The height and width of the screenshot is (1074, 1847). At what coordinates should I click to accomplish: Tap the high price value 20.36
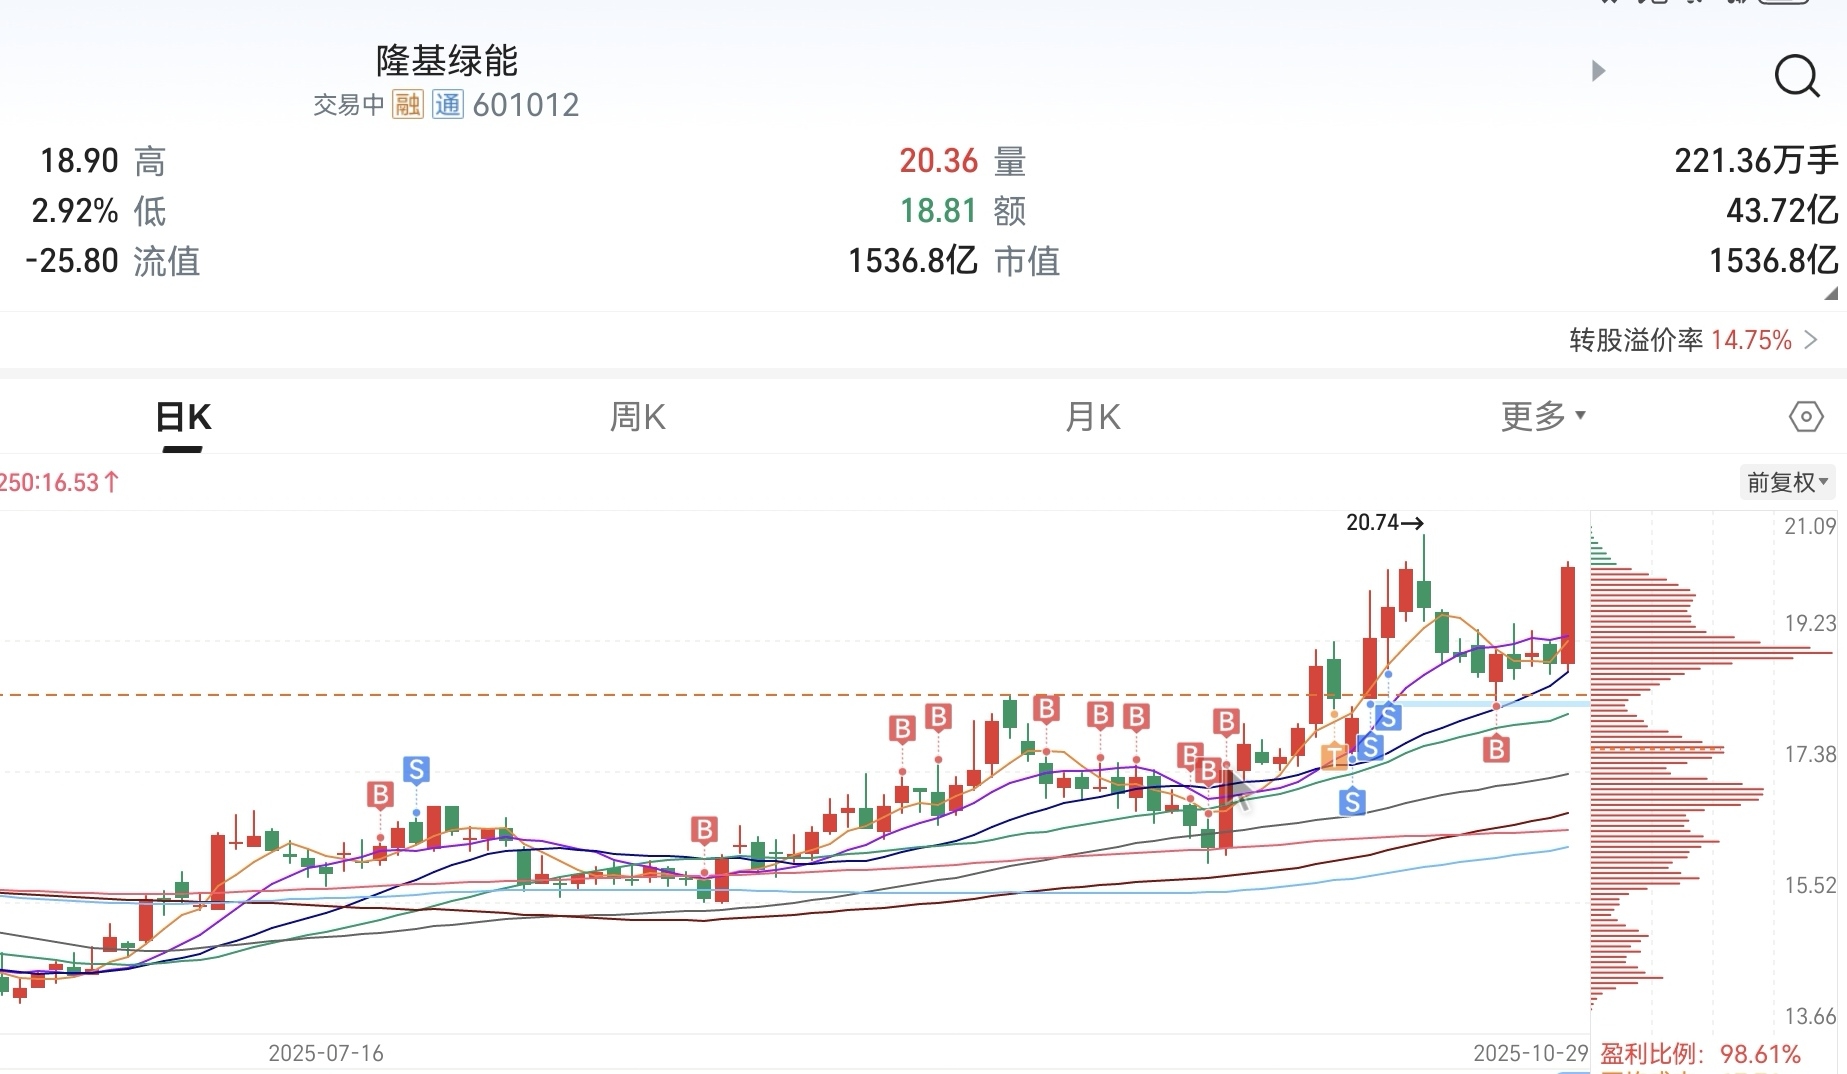click(x=938, y=161)
